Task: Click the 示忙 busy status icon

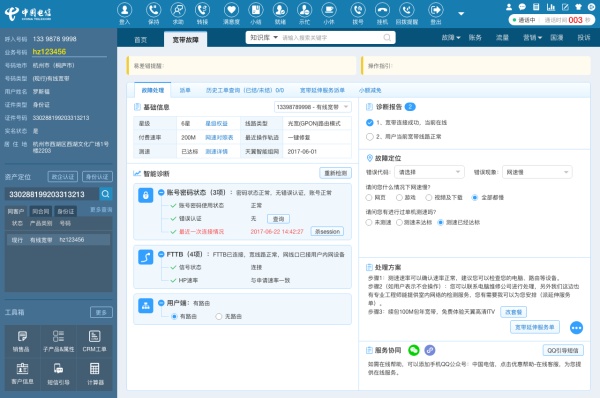Action: 305,10
